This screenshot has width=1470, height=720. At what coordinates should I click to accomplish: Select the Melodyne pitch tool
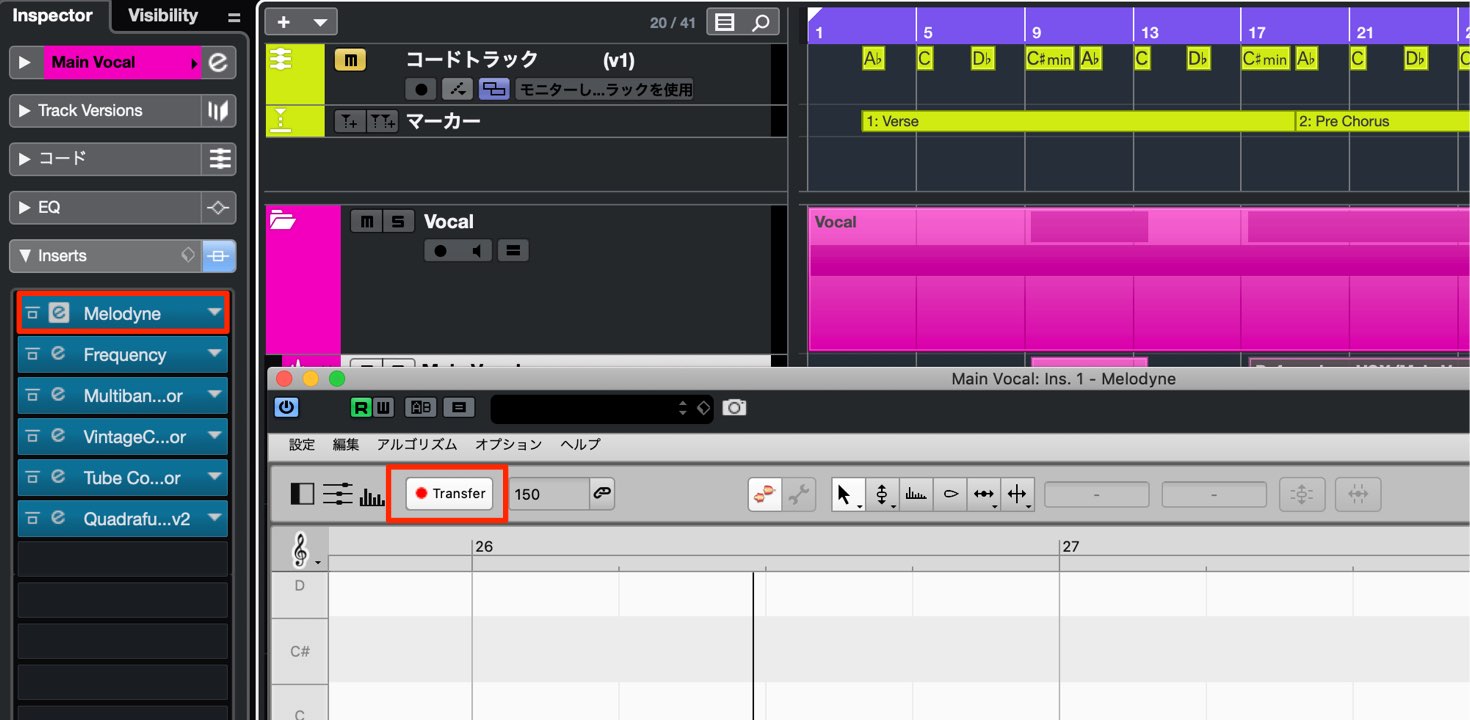882,494
